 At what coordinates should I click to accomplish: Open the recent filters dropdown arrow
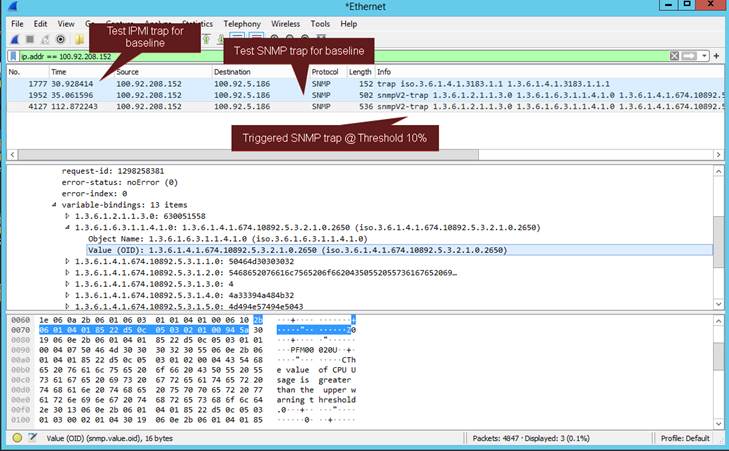pyautogui.click(x=705, y=56)
